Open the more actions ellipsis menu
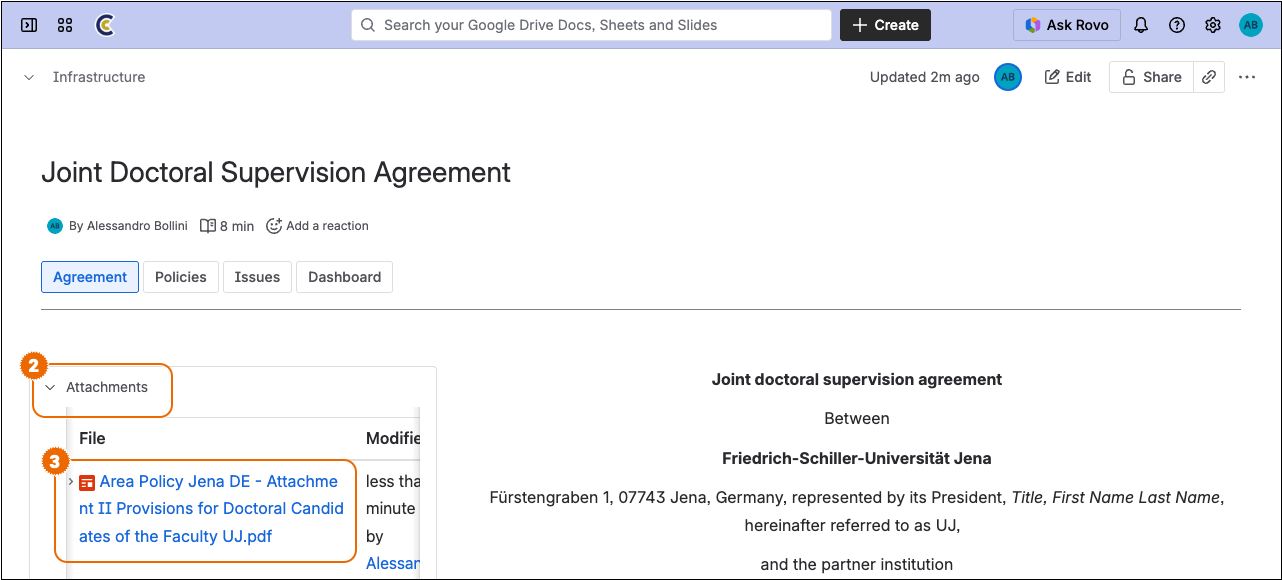The width and height of the screenshot is (1282, 580). 1247,77
